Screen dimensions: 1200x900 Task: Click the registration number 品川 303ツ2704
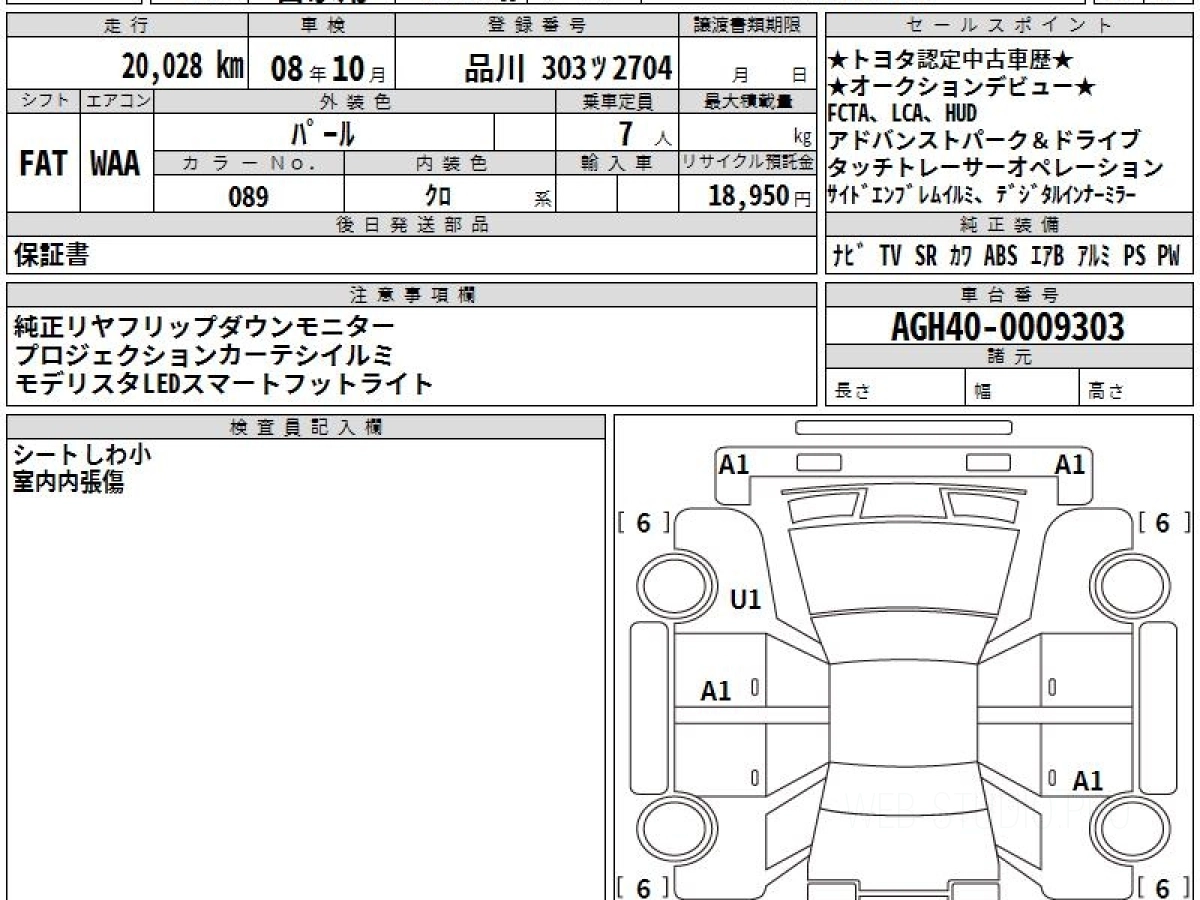pyautogui.click(x=568, y=68)
